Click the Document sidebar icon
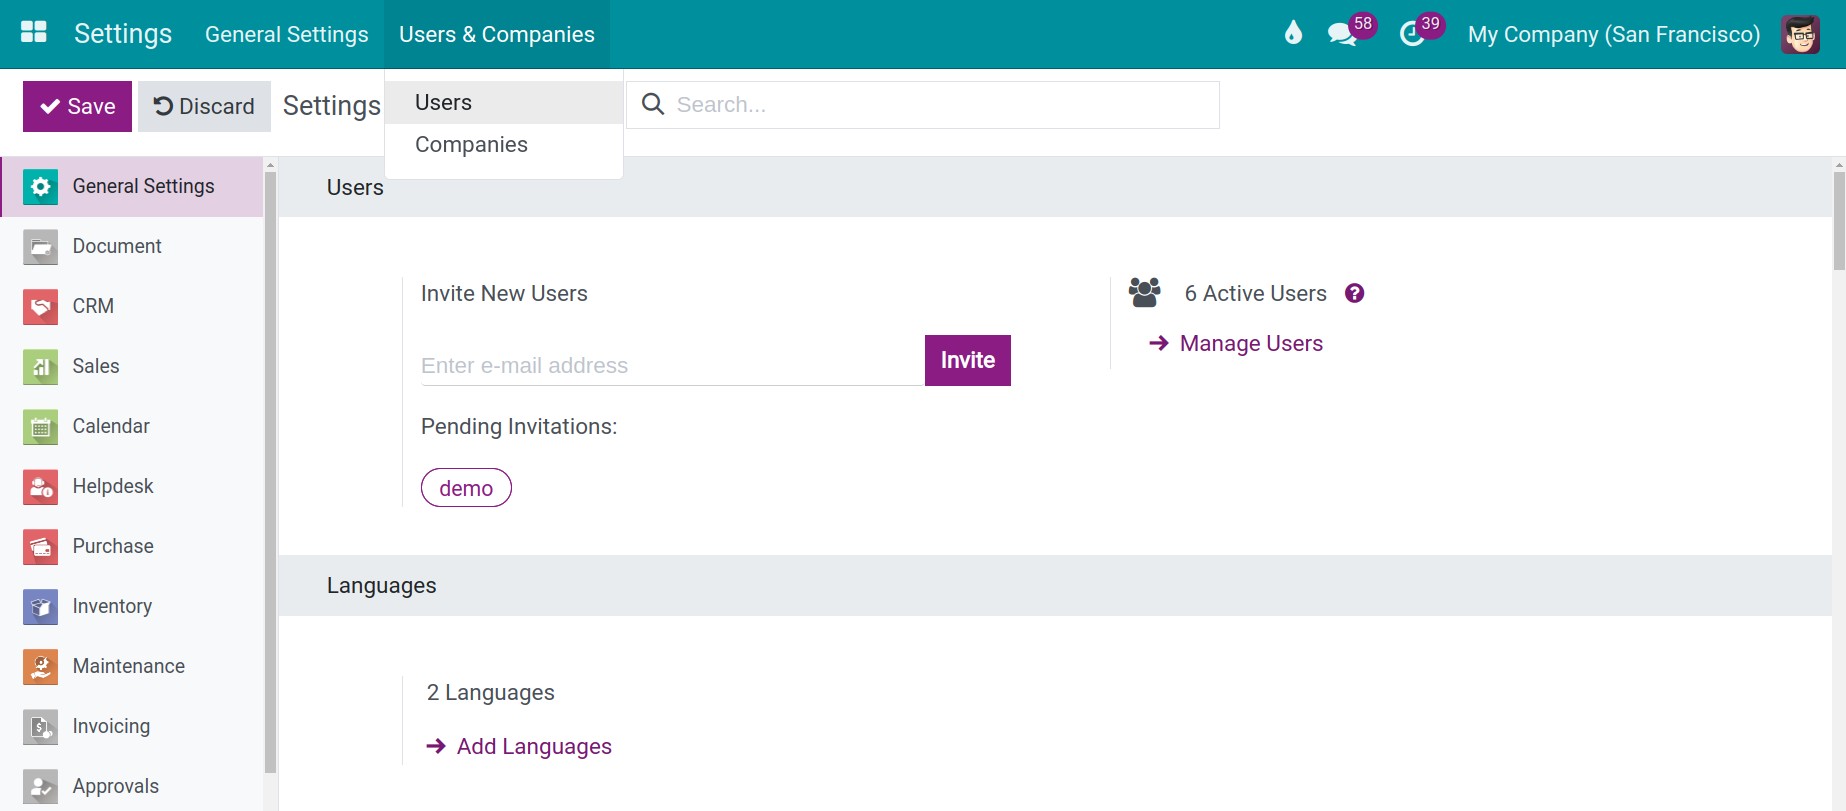 coord(40,247)
